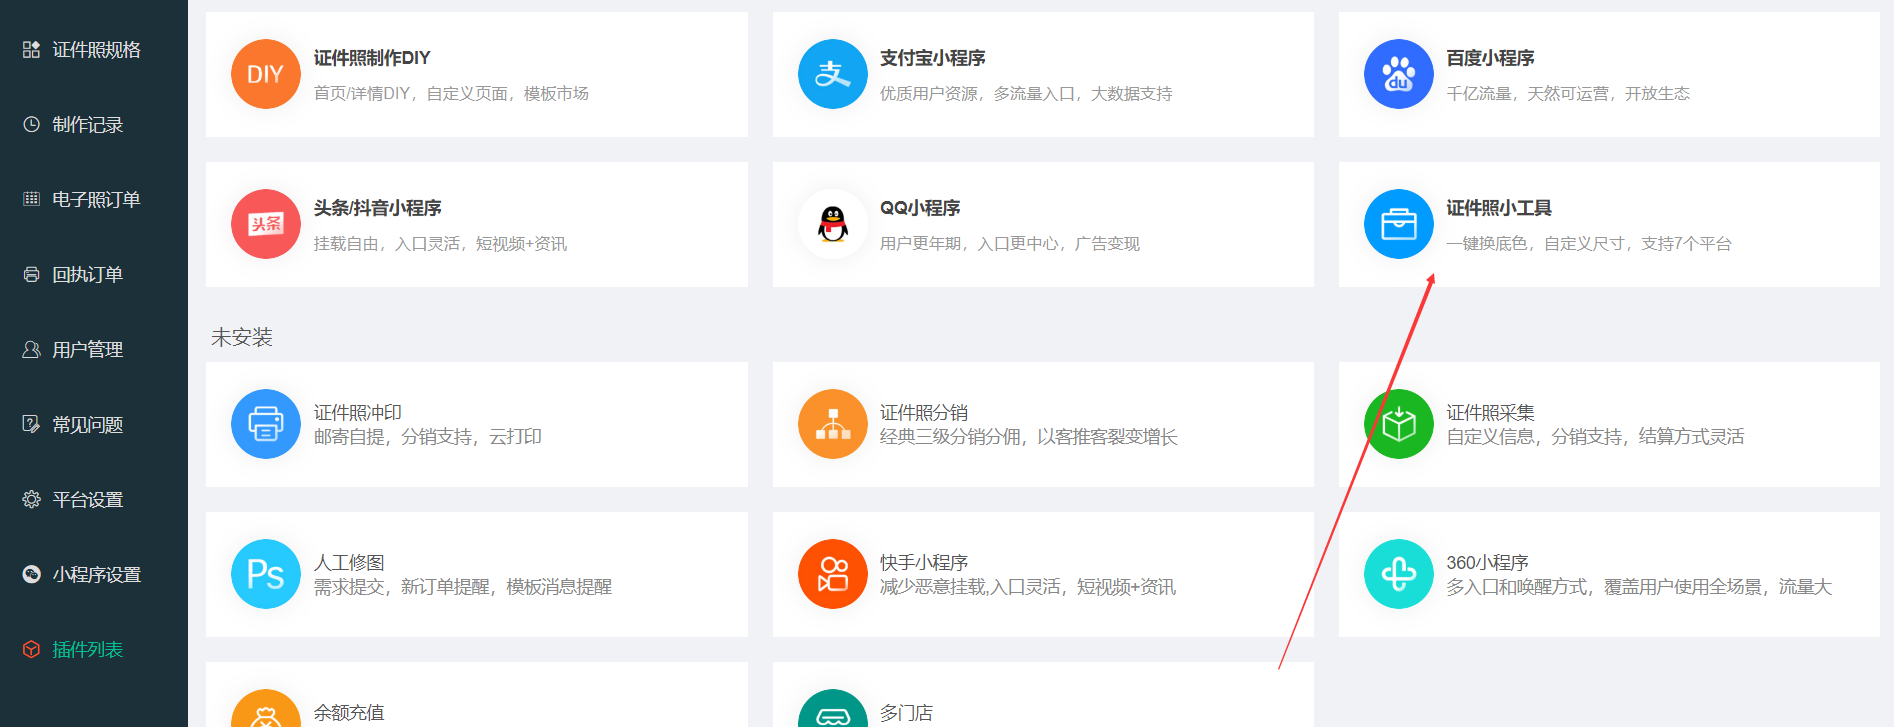The width and height of the screenshot is (1894, 727).
Task: Click the 电子照订单 sidebar icon
Action: pyautogui.click(x=32, y=199)
